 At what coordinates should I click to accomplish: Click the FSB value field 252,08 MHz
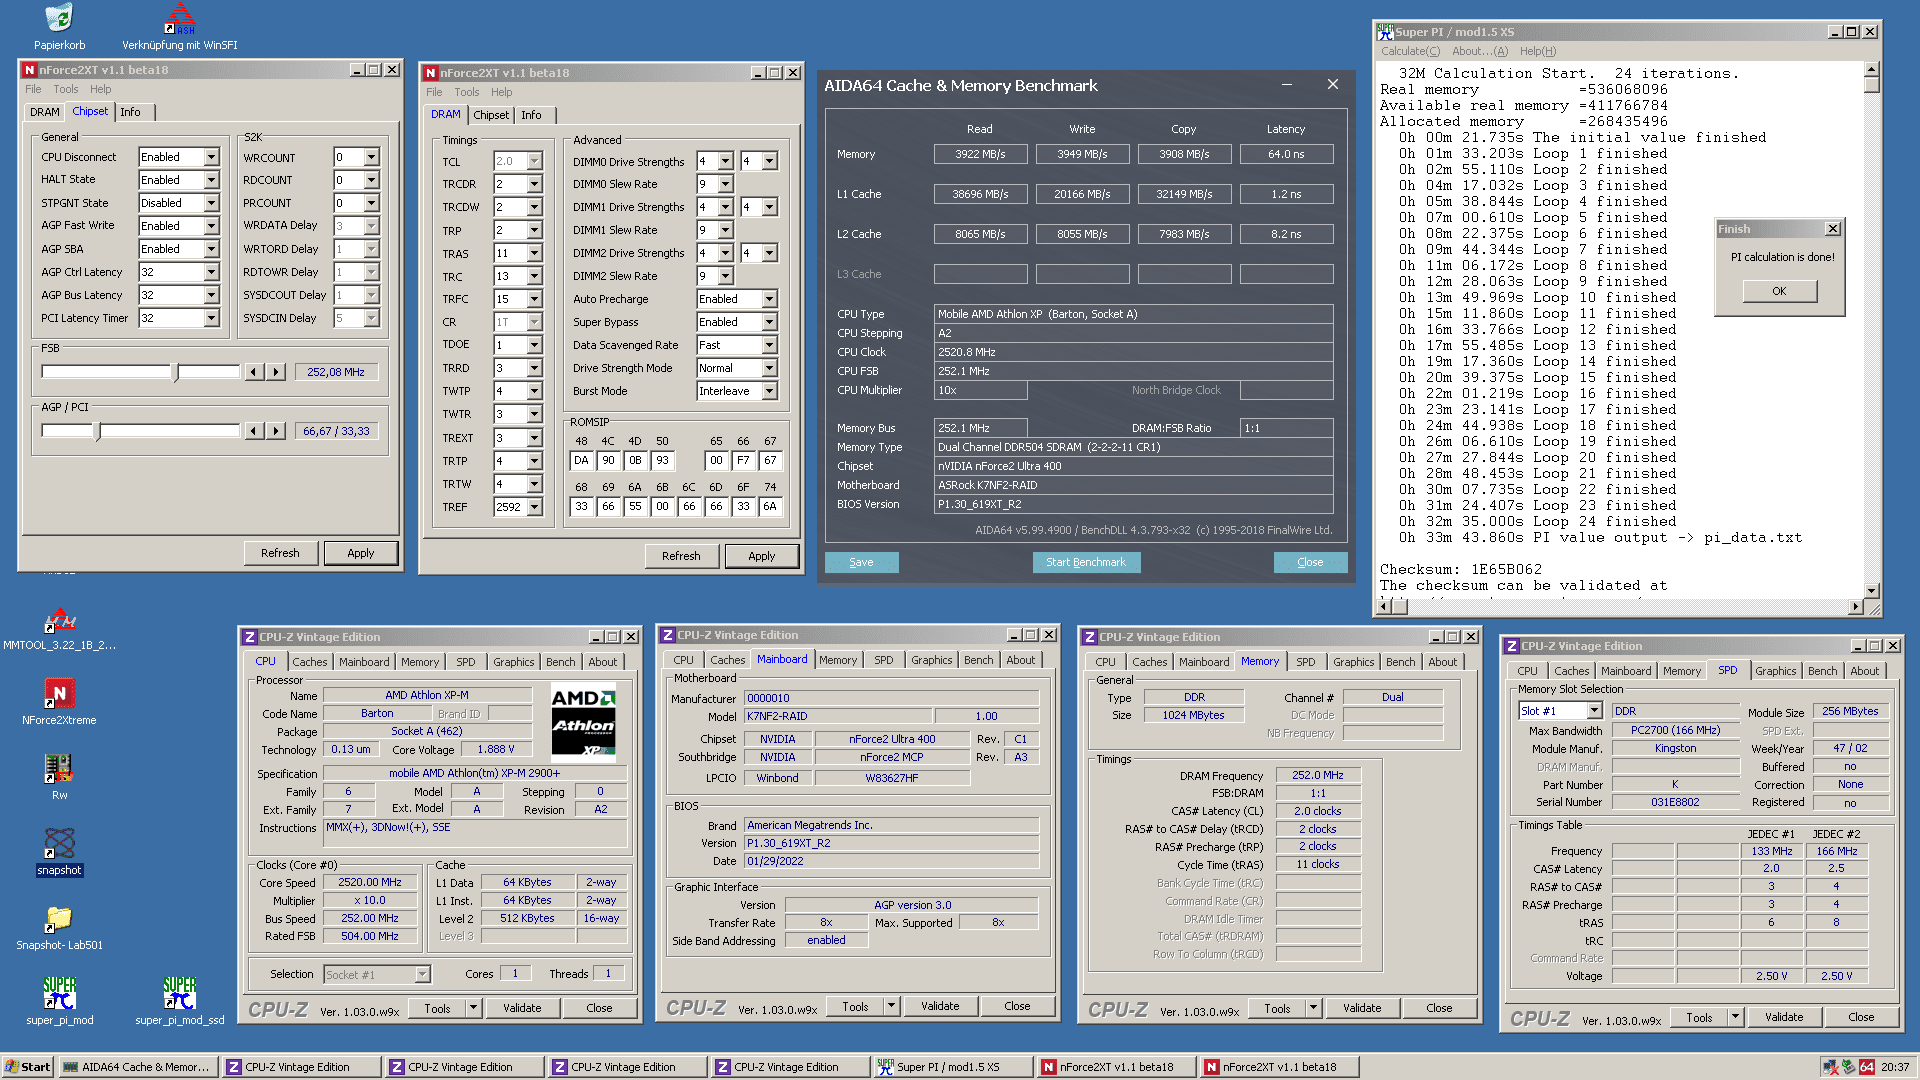(x=335, y=372)
